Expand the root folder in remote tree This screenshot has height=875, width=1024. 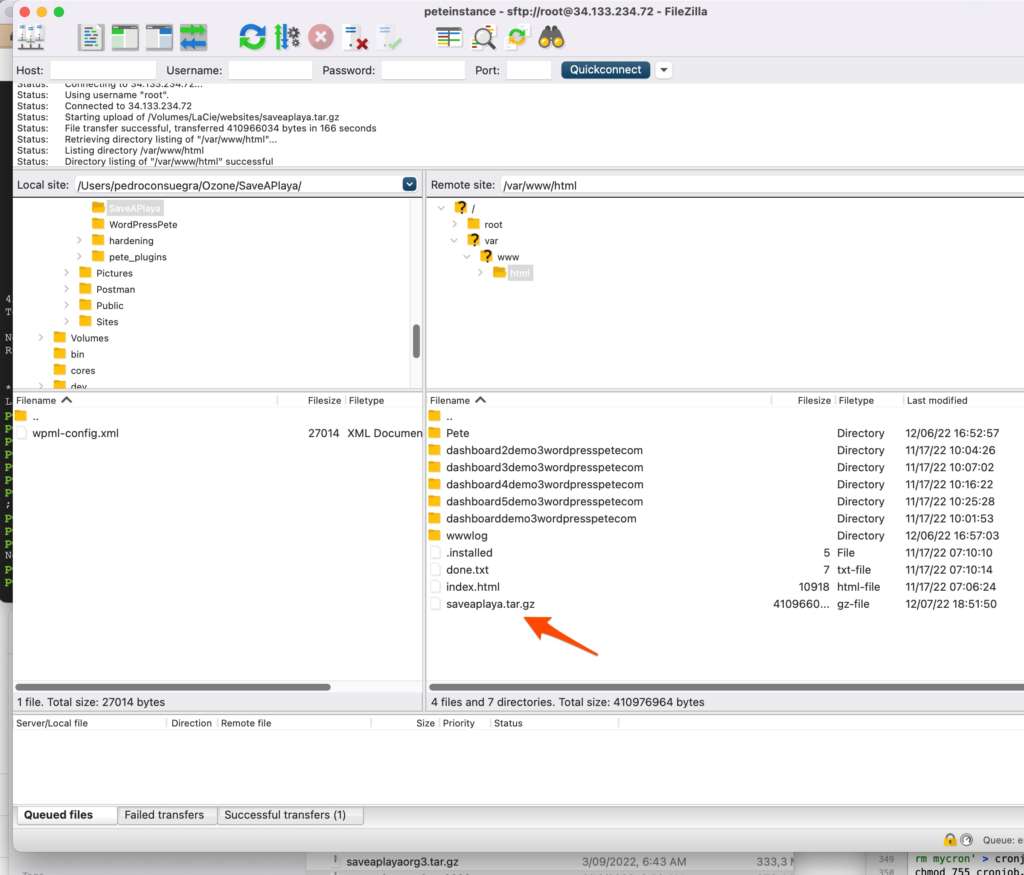(455, 224)
